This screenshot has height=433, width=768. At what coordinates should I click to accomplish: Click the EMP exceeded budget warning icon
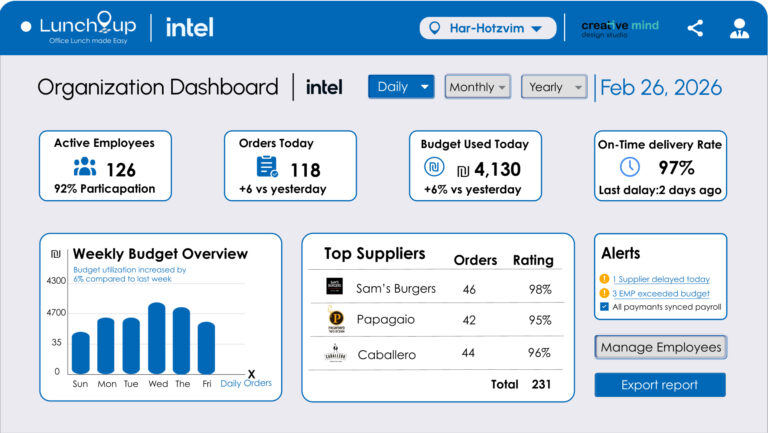(604, 293)
